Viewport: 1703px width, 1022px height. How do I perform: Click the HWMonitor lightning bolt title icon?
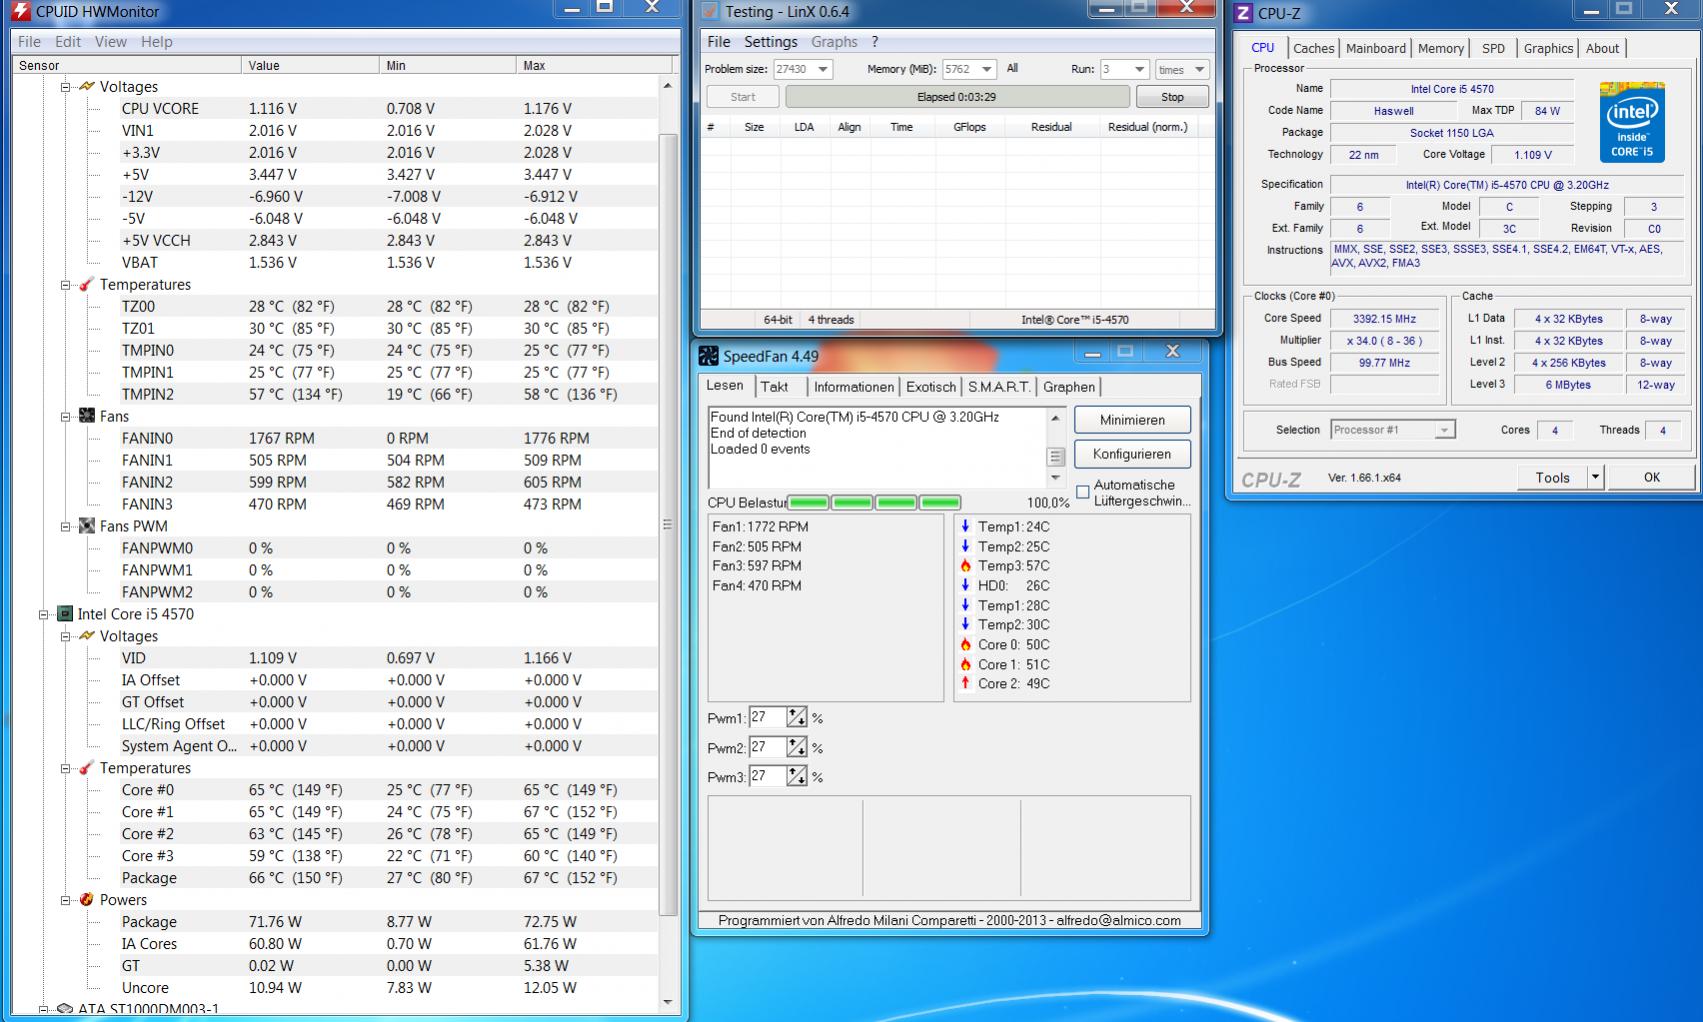click(21, 12)
